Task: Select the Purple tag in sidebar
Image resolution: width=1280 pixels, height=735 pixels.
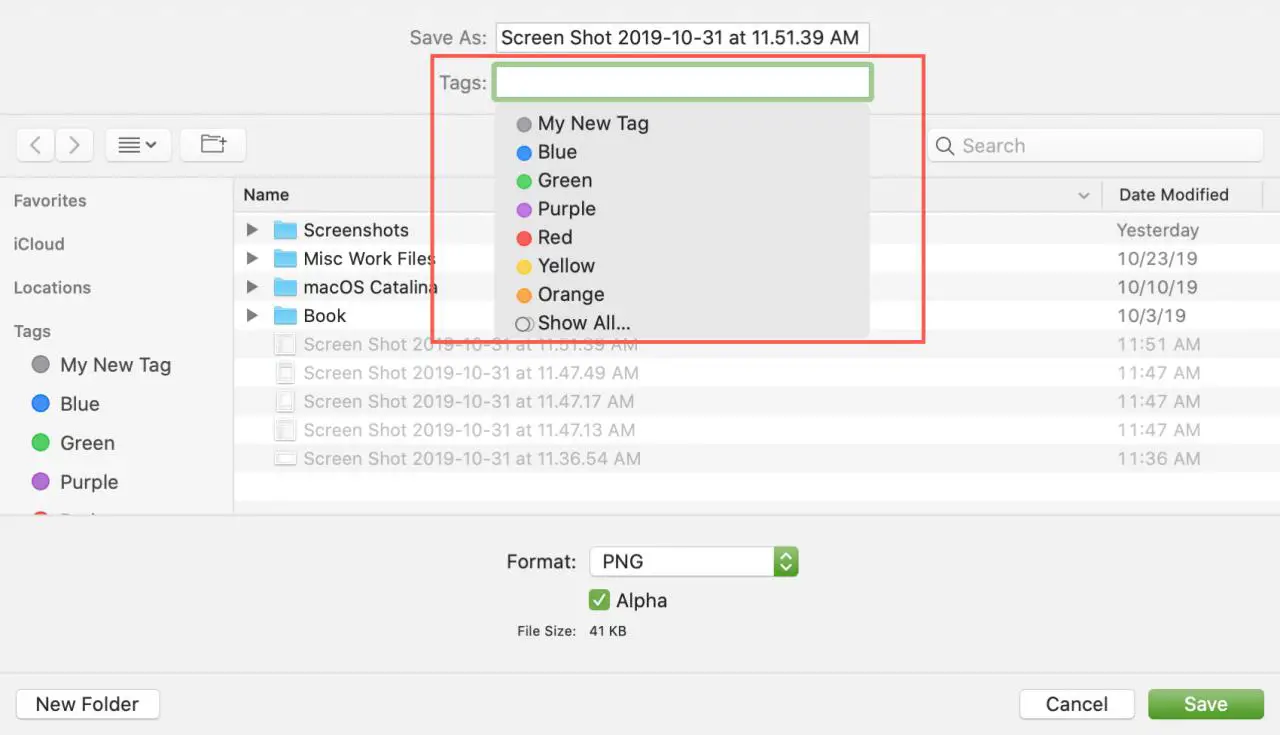Action: (88, 482)
